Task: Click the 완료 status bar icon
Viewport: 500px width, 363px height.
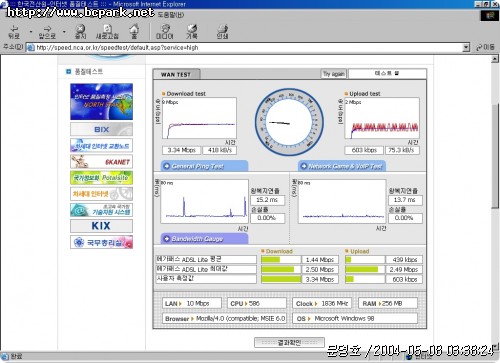Action: [x=4, y=357]
